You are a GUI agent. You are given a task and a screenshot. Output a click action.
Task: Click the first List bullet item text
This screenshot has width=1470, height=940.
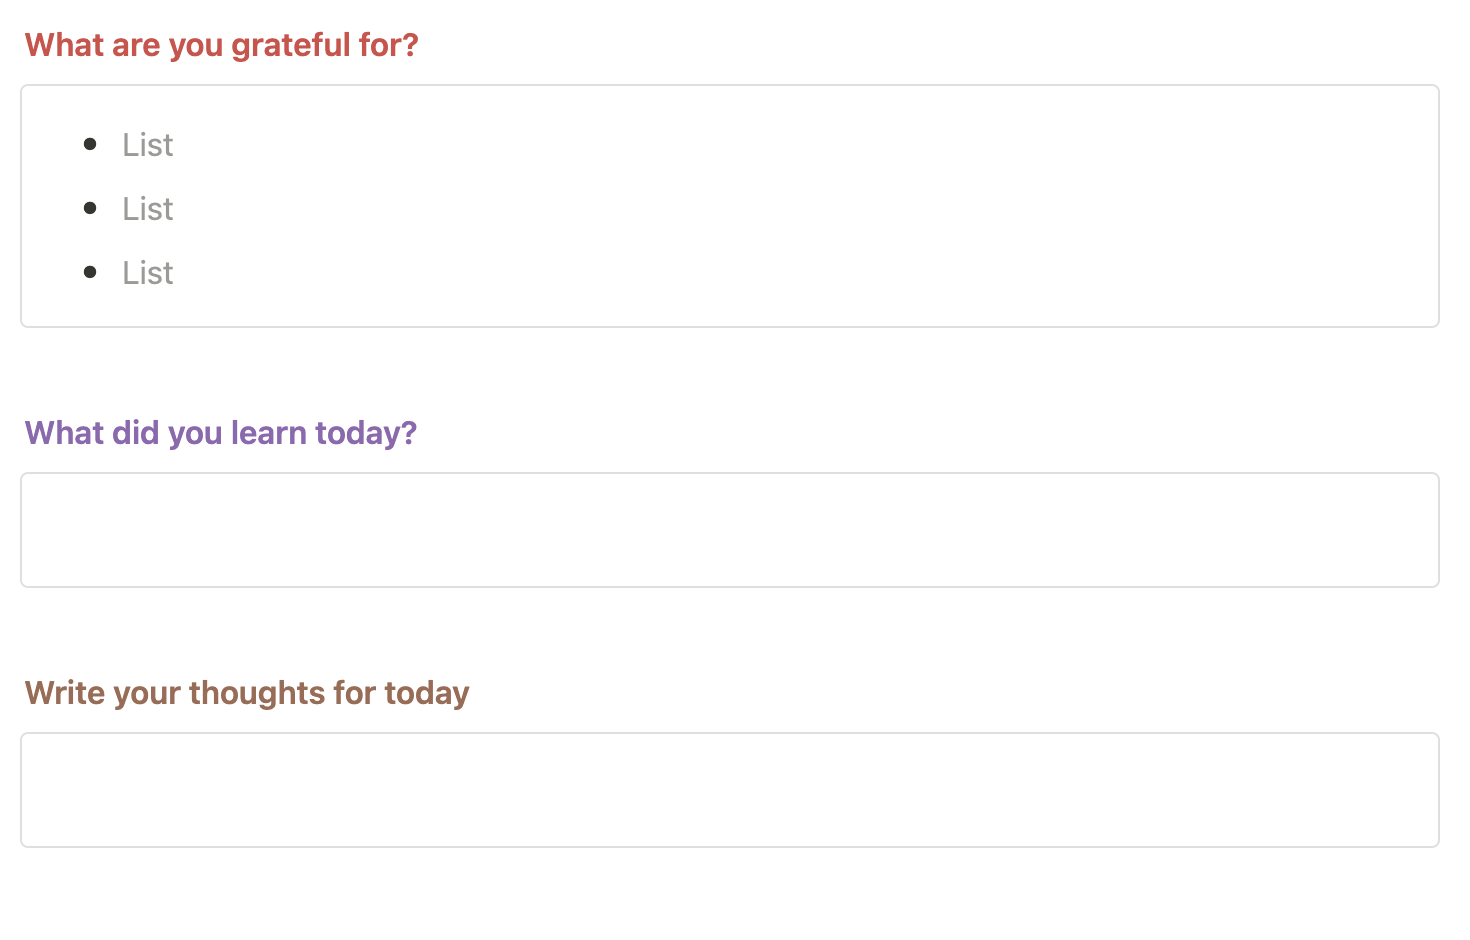click(x=148, y=145)
